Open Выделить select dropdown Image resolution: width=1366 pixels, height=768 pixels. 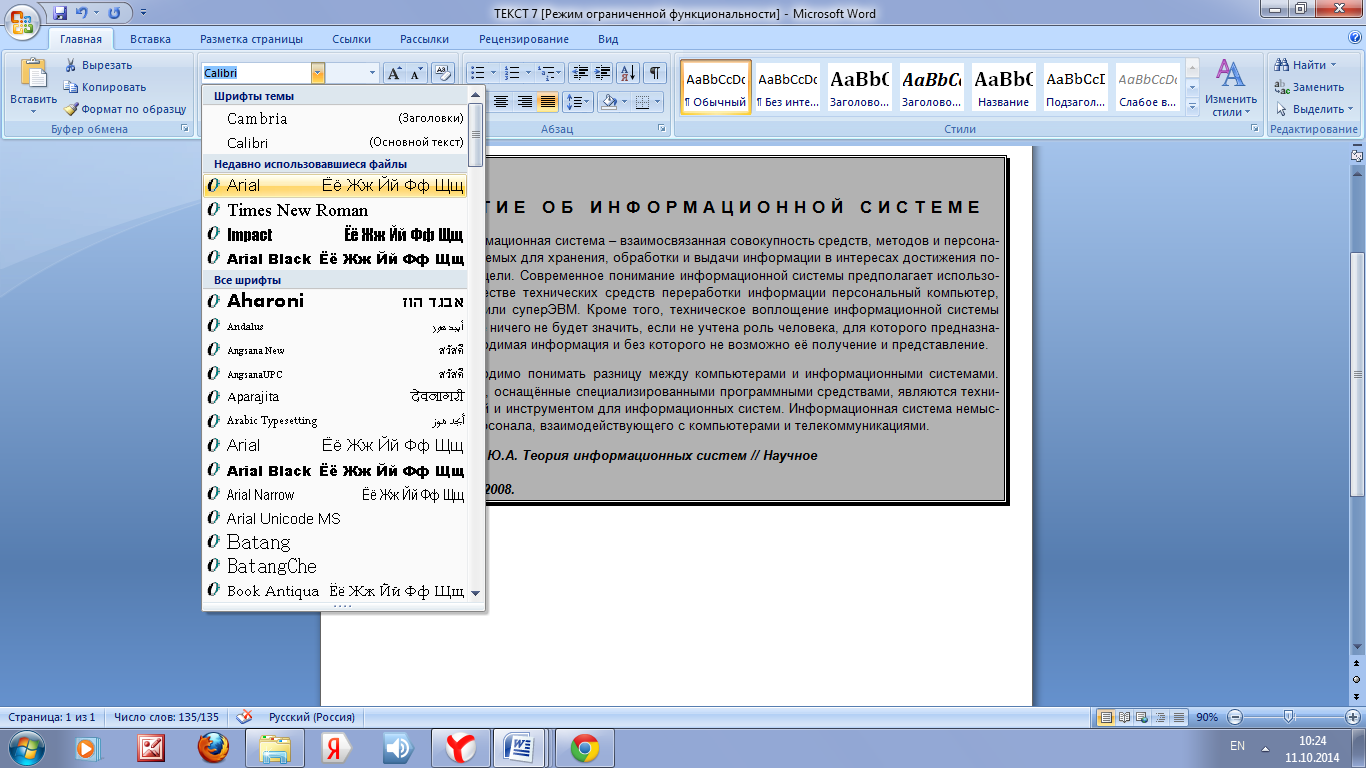[1315, 109]
